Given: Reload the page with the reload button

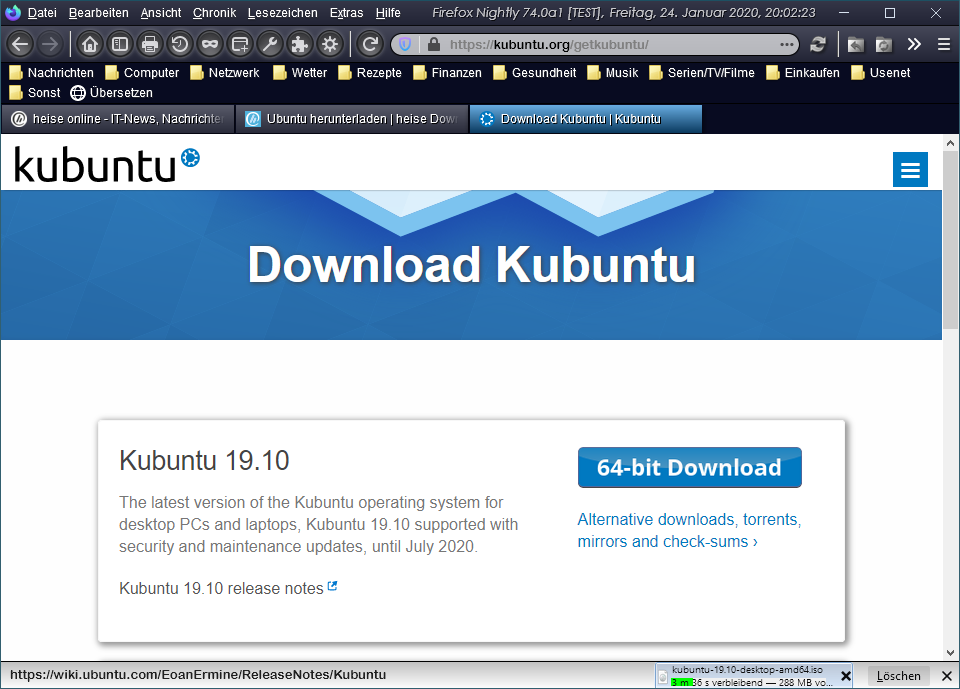Looking at the screenshot, I should (370, 44).
